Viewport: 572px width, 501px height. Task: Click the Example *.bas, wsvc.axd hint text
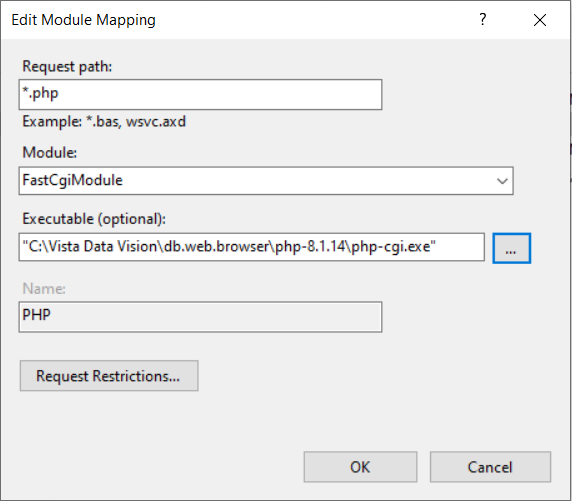coord(104,122)
